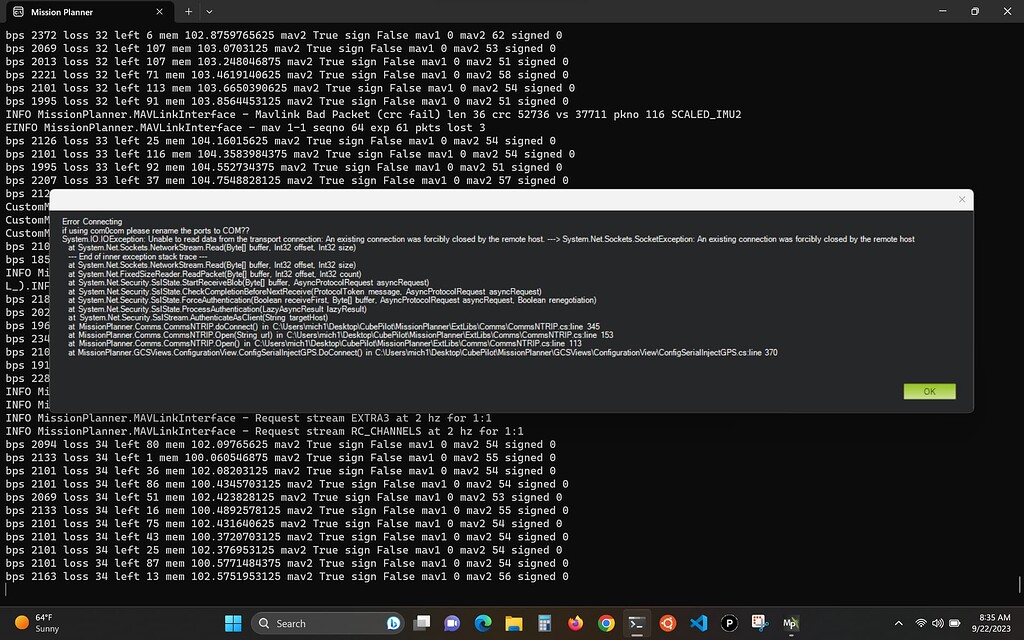Open the terminal tab dropdown chevron

point(207,11)
